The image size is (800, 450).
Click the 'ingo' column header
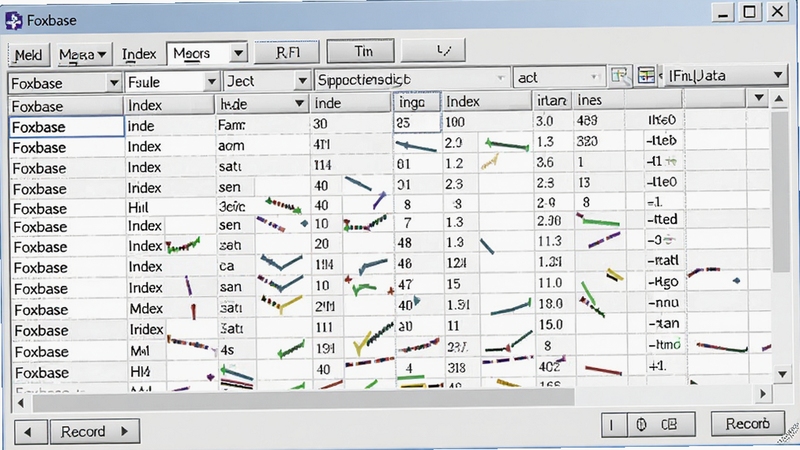417,103
